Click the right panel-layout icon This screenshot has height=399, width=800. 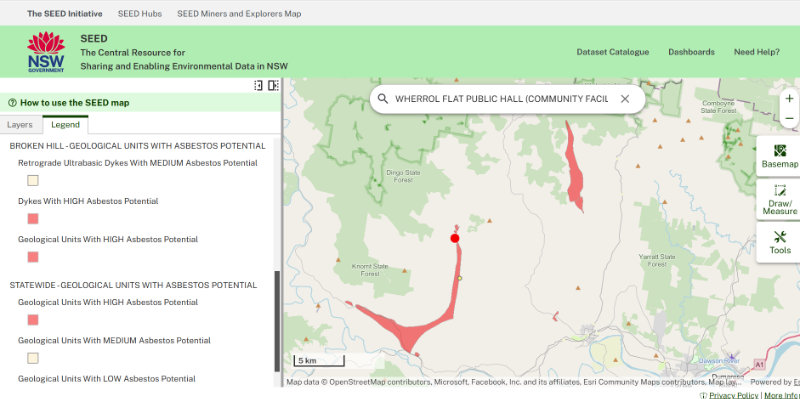pos(273,85)
